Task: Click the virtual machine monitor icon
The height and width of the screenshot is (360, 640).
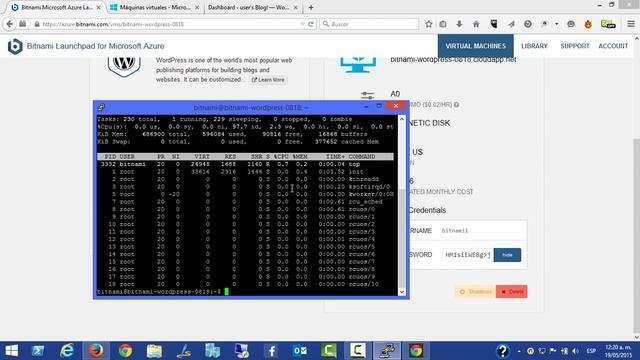Action: coord(358,64)
